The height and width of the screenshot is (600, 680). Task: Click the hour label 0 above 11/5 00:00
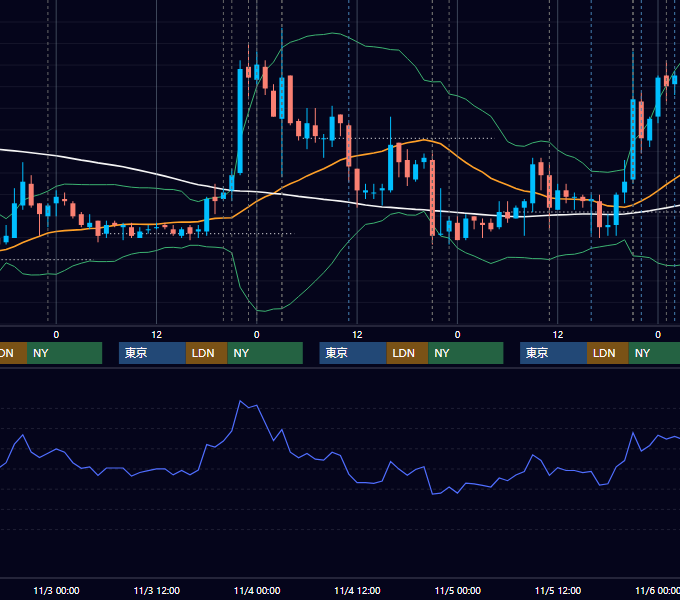457,335
